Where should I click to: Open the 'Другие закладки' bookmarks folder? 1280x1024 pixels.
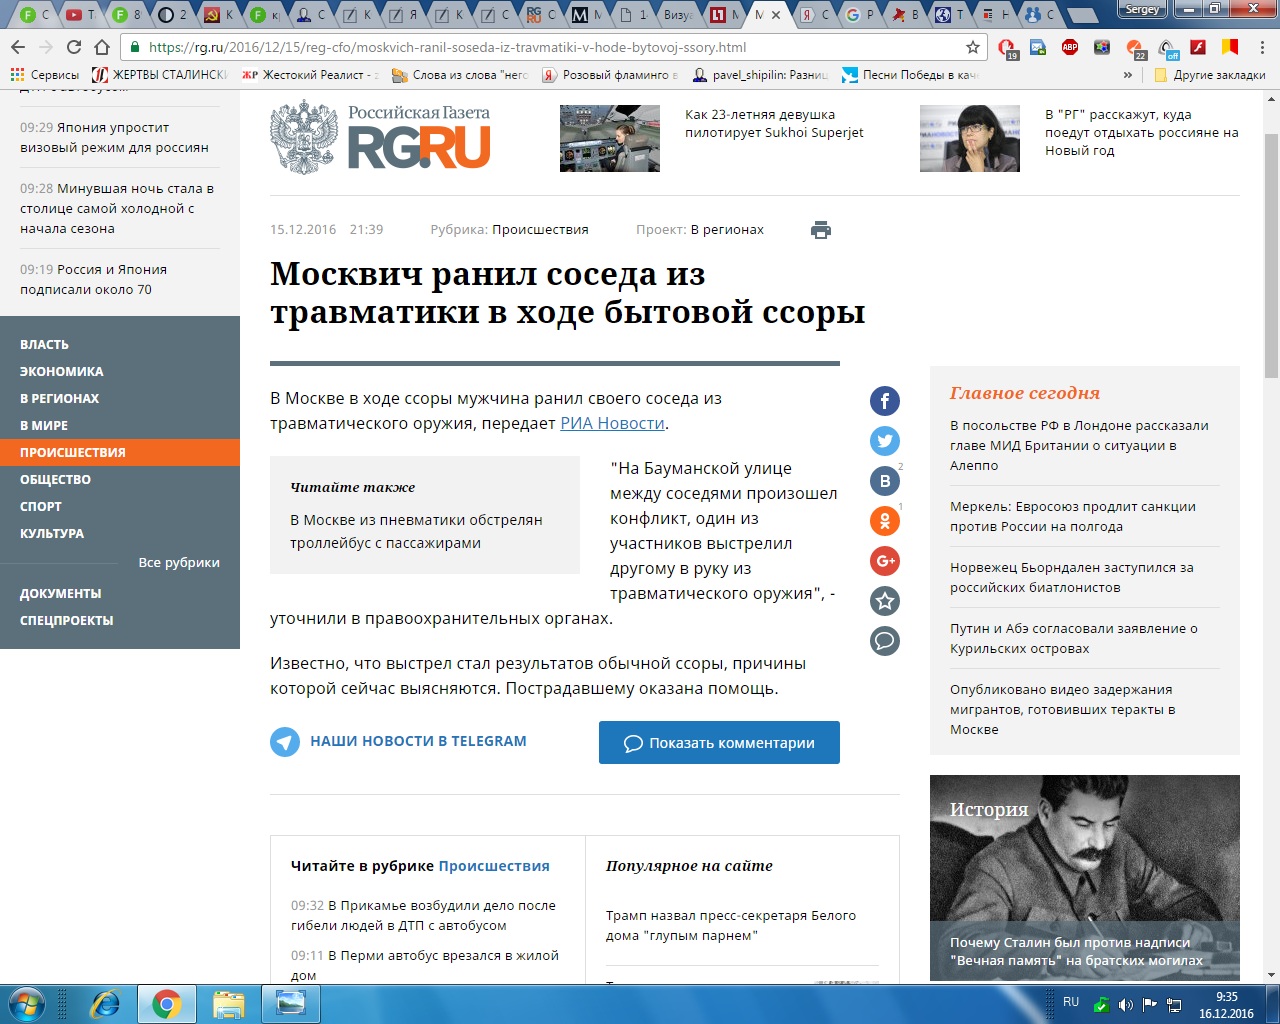pyautogui.click(x=1210, y=75)
